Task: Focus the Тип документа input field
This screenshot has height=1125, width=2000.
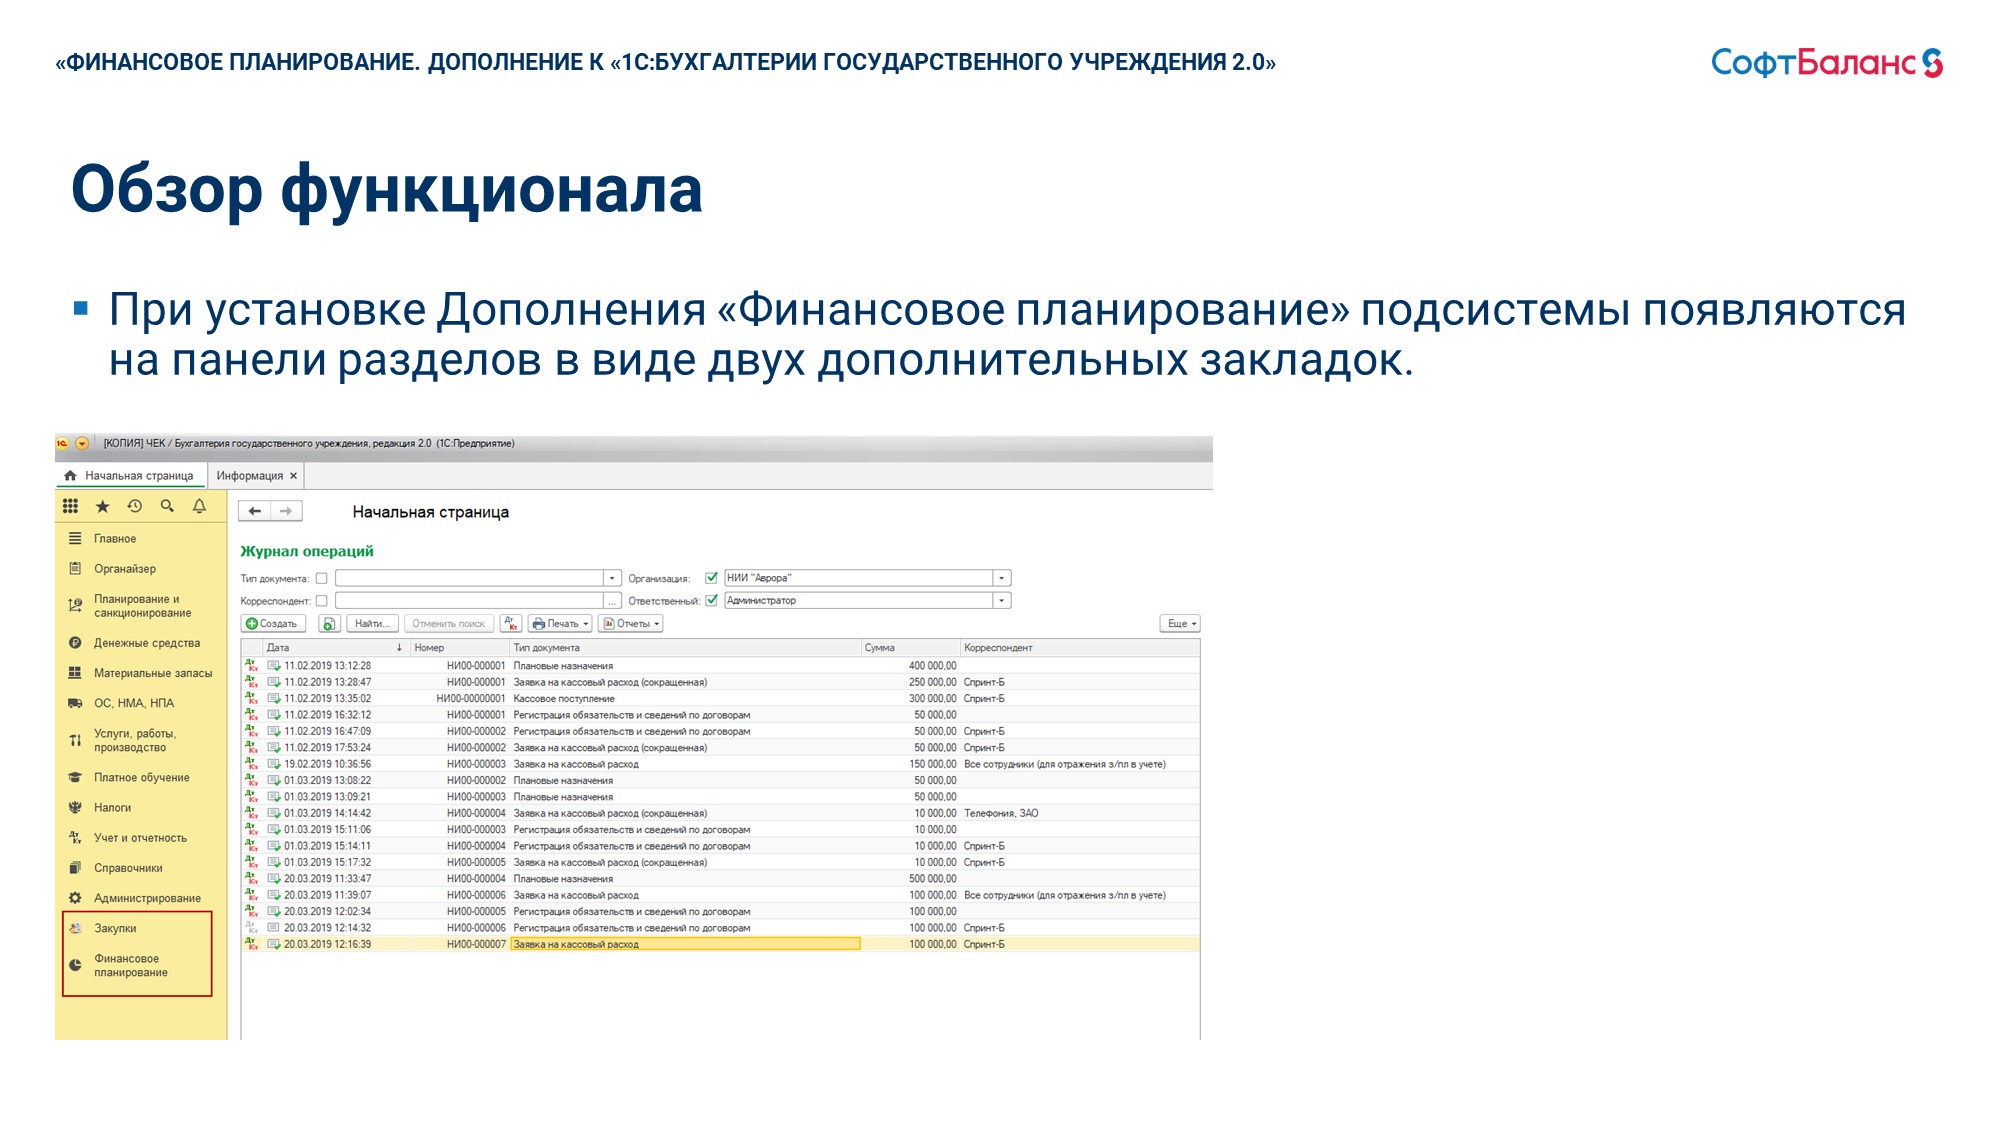Action: [469, 578]
